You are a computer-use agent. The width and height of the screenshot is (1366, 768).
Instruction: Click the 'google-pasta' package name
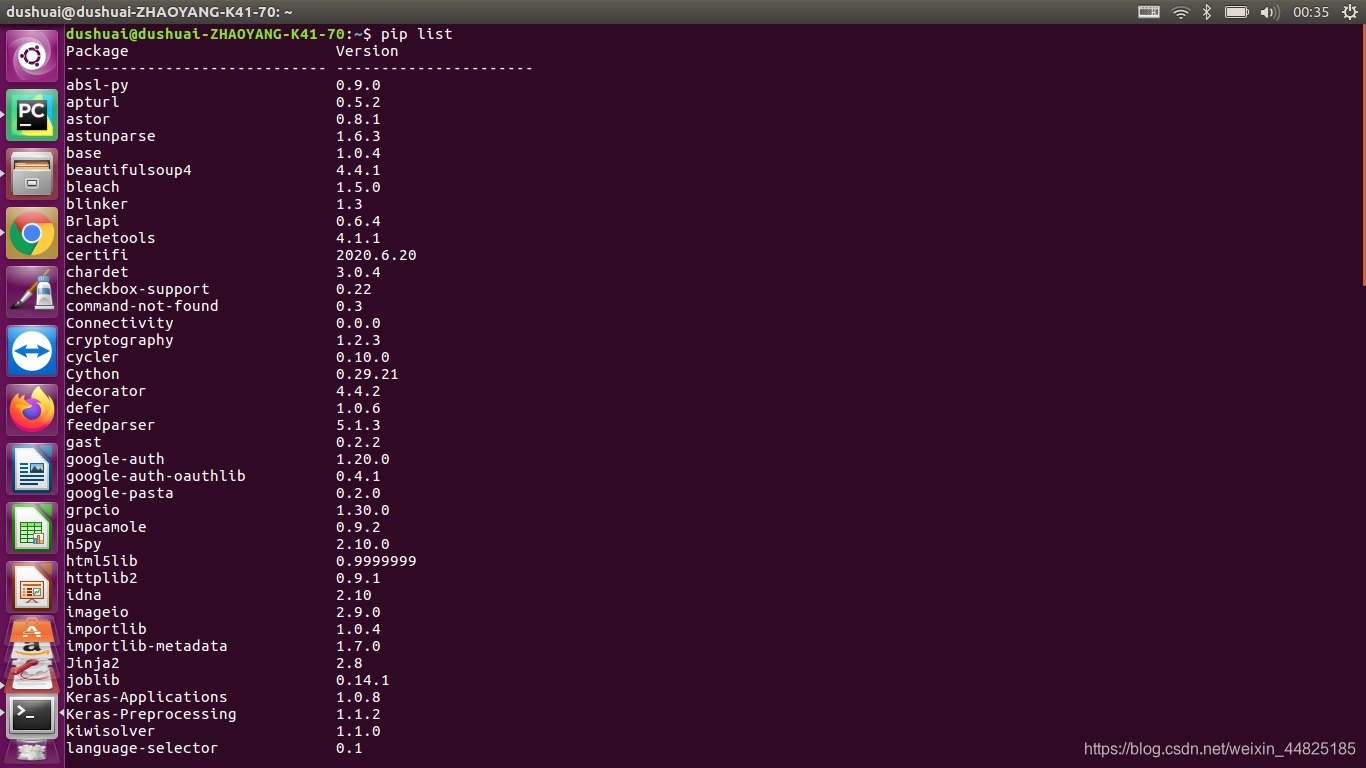(120, 493)
